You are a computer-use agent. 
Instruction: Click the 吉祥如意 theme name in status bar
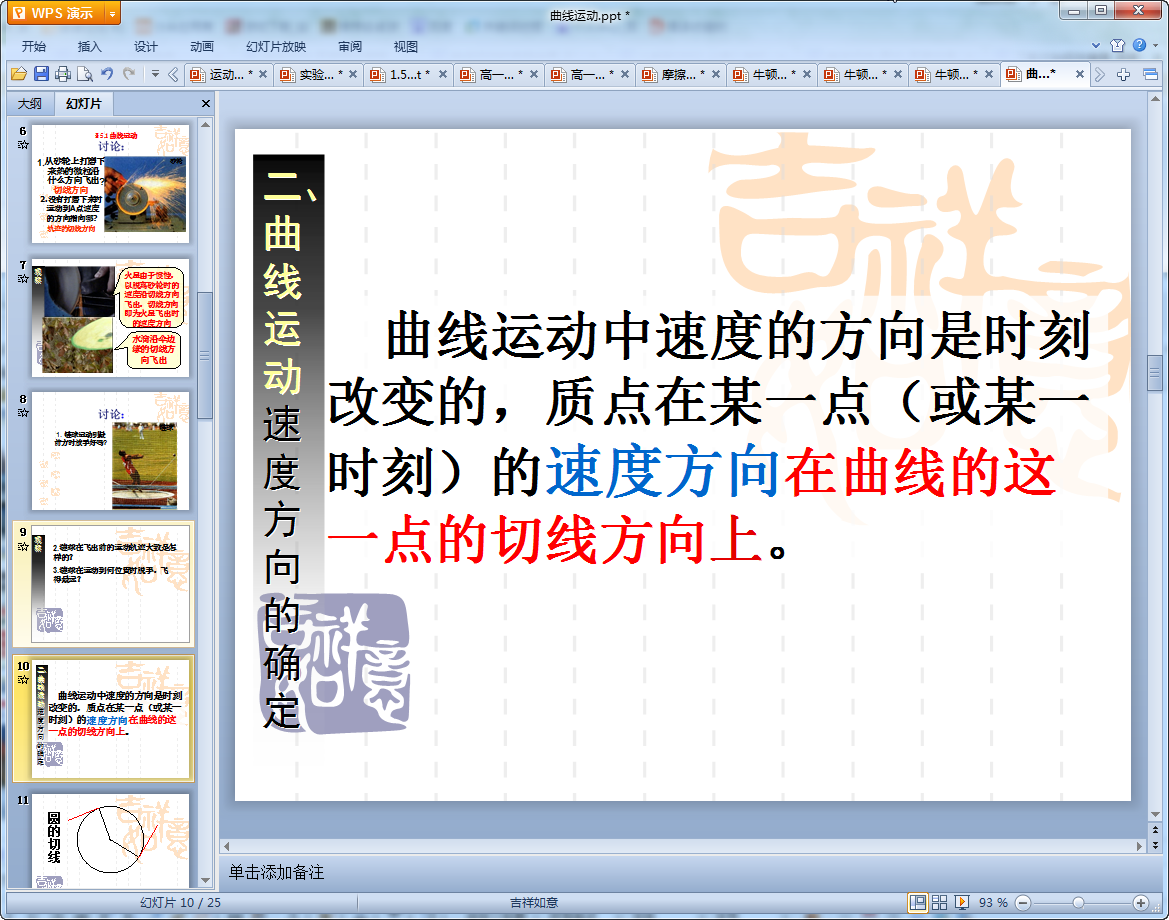click(535, 903)
